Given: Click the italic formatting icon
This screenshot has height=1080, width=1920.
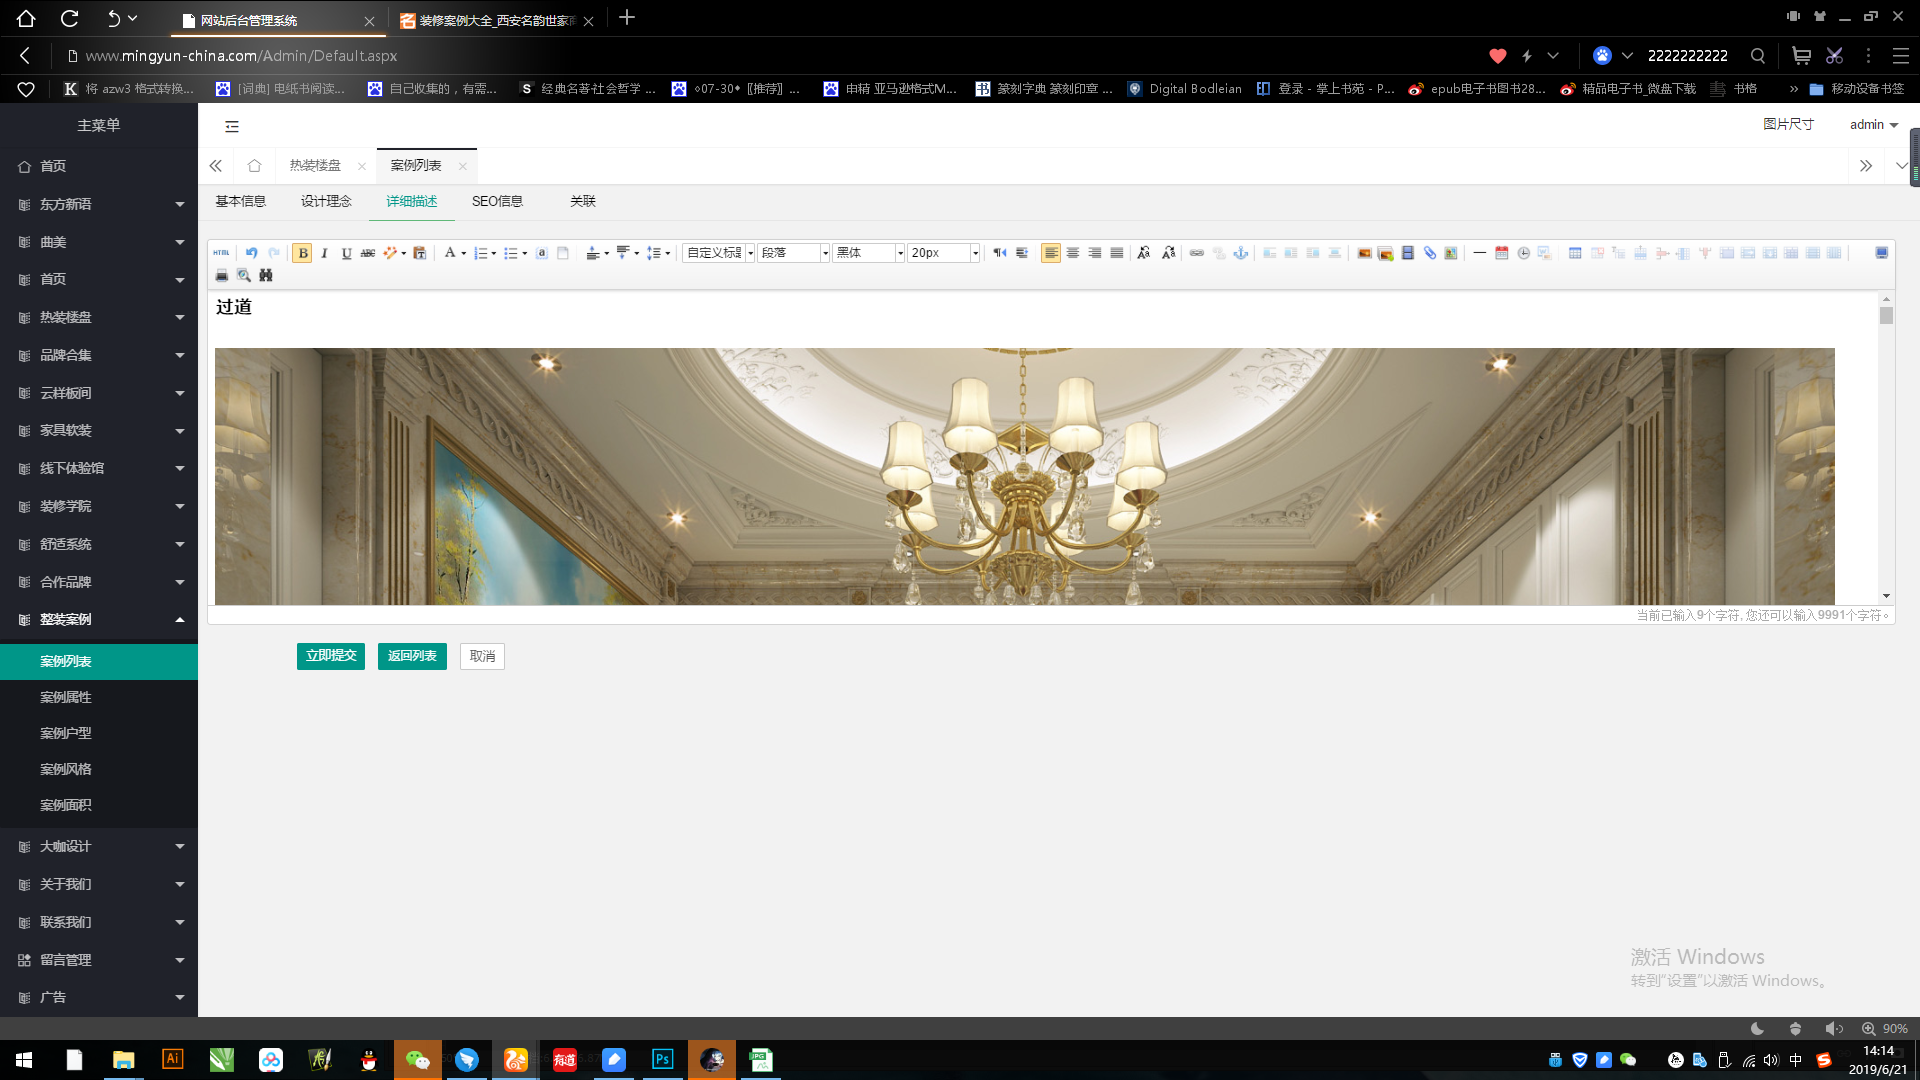Looking at the screenshot, I should (x=324, y=253).
